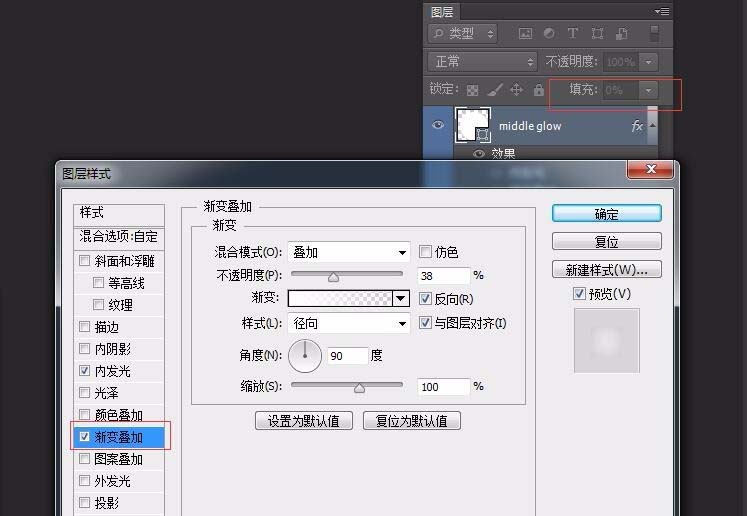Open the 混合模式 blend mode dropdown

[349, 252]
